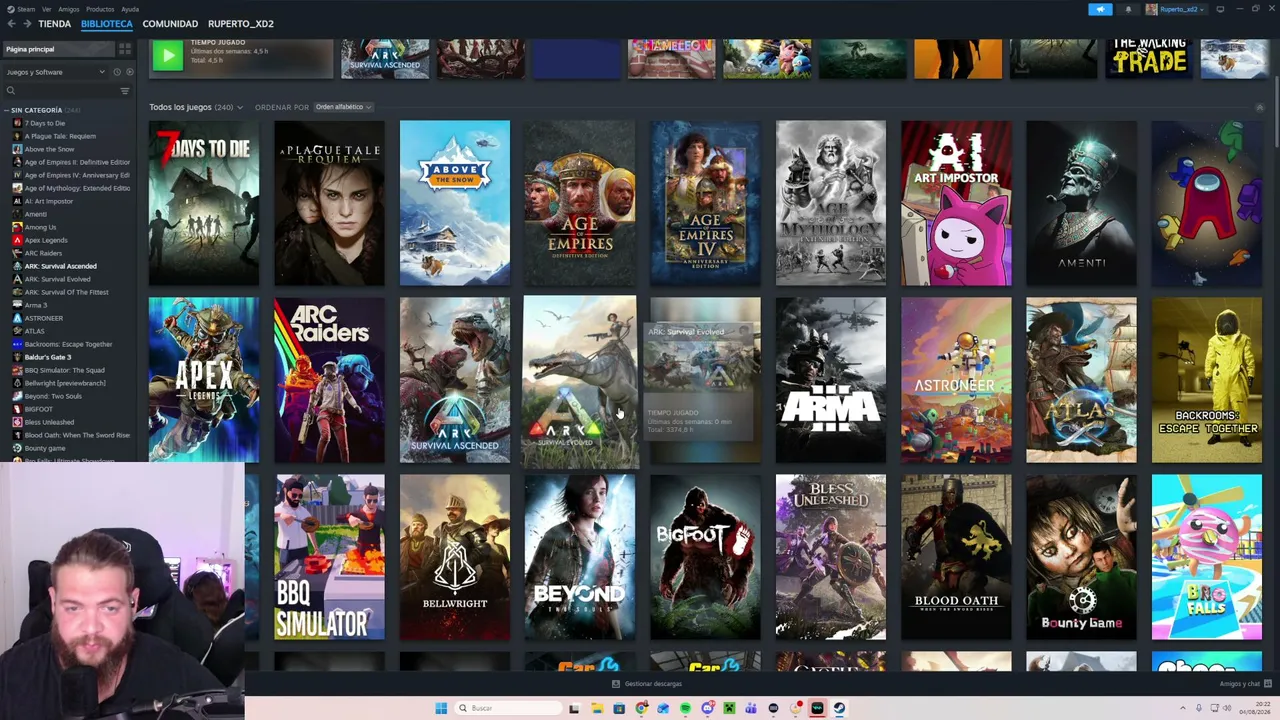Open Chrome from the taskbar
Image resolution: width=1280 pixels, height=720 pixels.
click(x=641, y=708)
